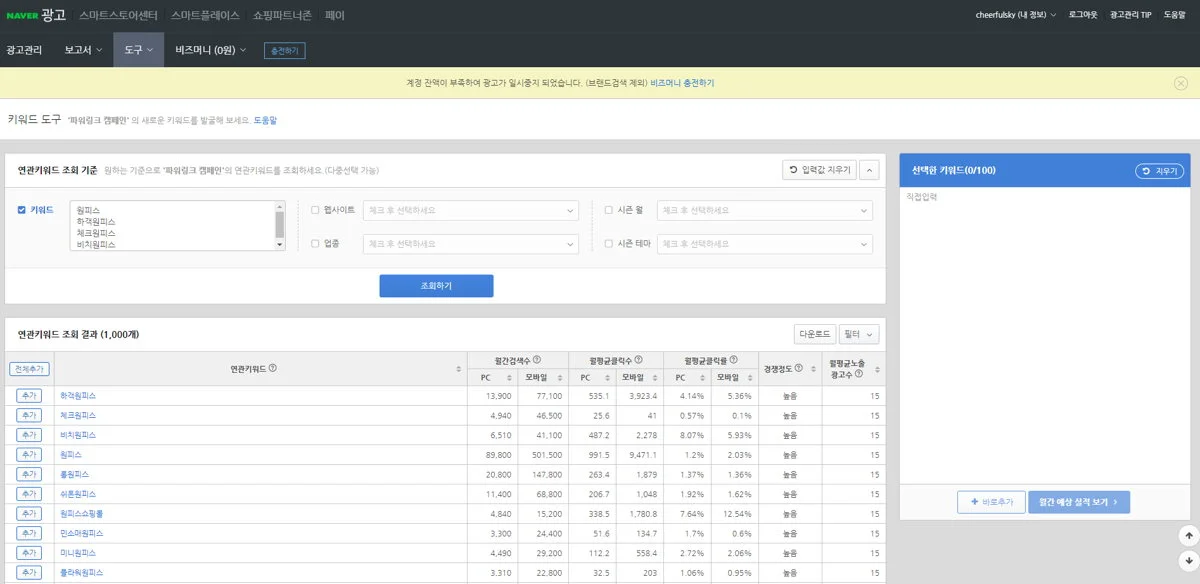Open the 보고서 menu
This screenshot has width=1200, height=584.
pyautogui.click(x=83, y=50)
